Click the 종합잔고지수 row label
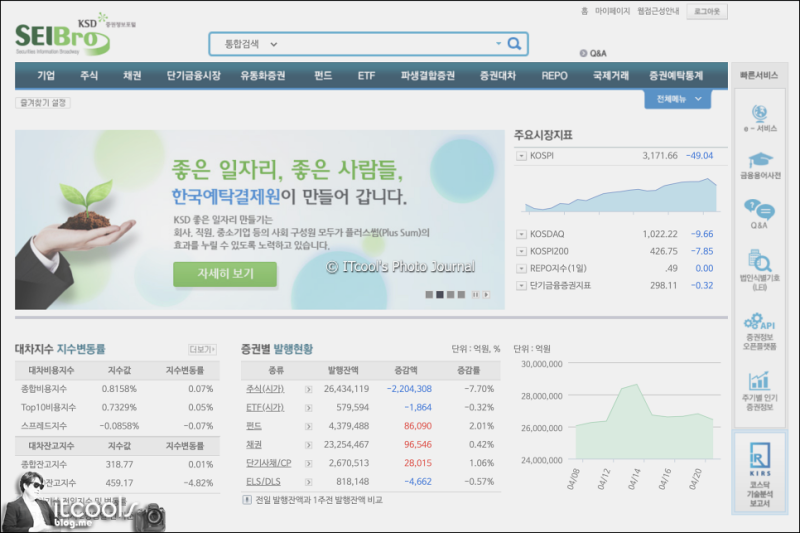 pyautogui.click(x=44, y=465)
